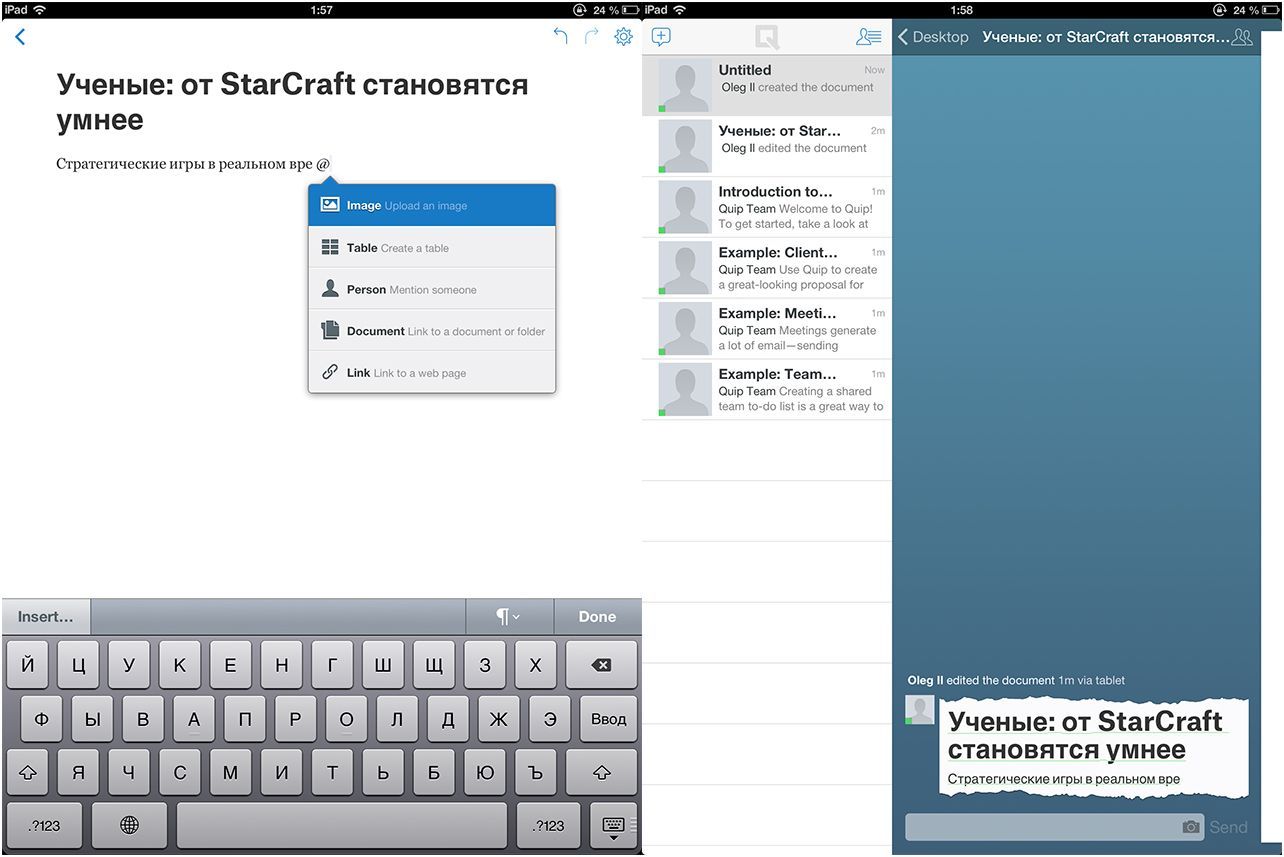This screenshot has width=1284, height=857.
Task: Toggle the shift key on the keyboard
Action: 27,771
